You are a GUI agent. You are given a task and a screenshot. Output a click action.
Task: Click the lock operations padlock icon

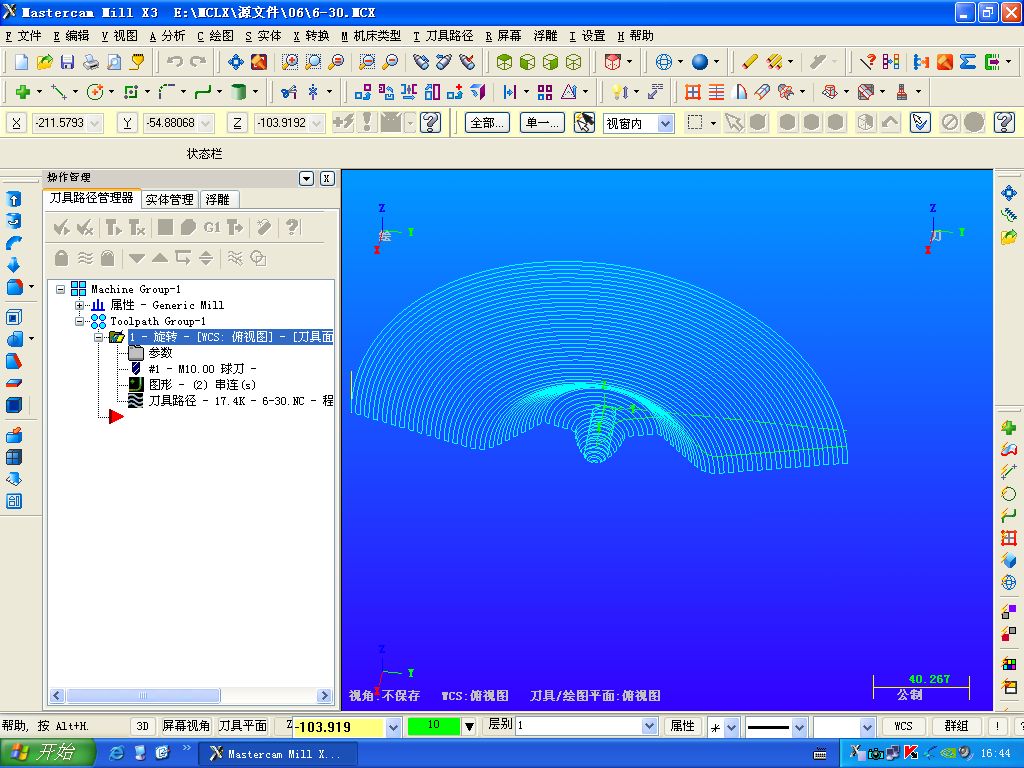tap(61, 259)
